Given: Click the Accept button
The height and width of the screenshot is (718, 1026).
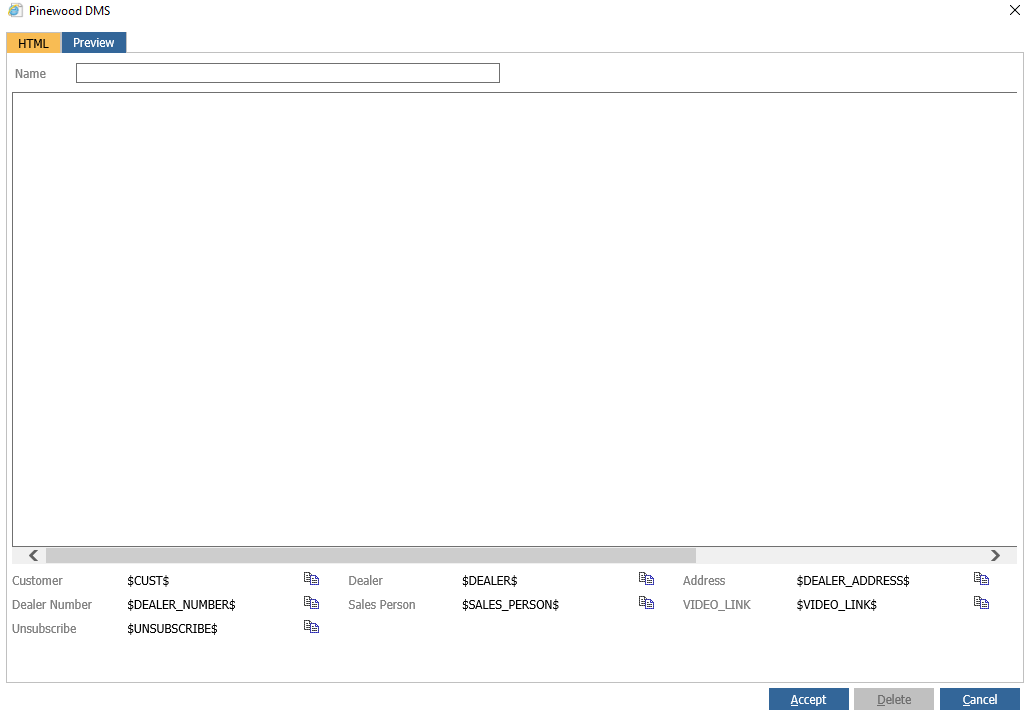Looking at the screenshot, I should [809, 699].
